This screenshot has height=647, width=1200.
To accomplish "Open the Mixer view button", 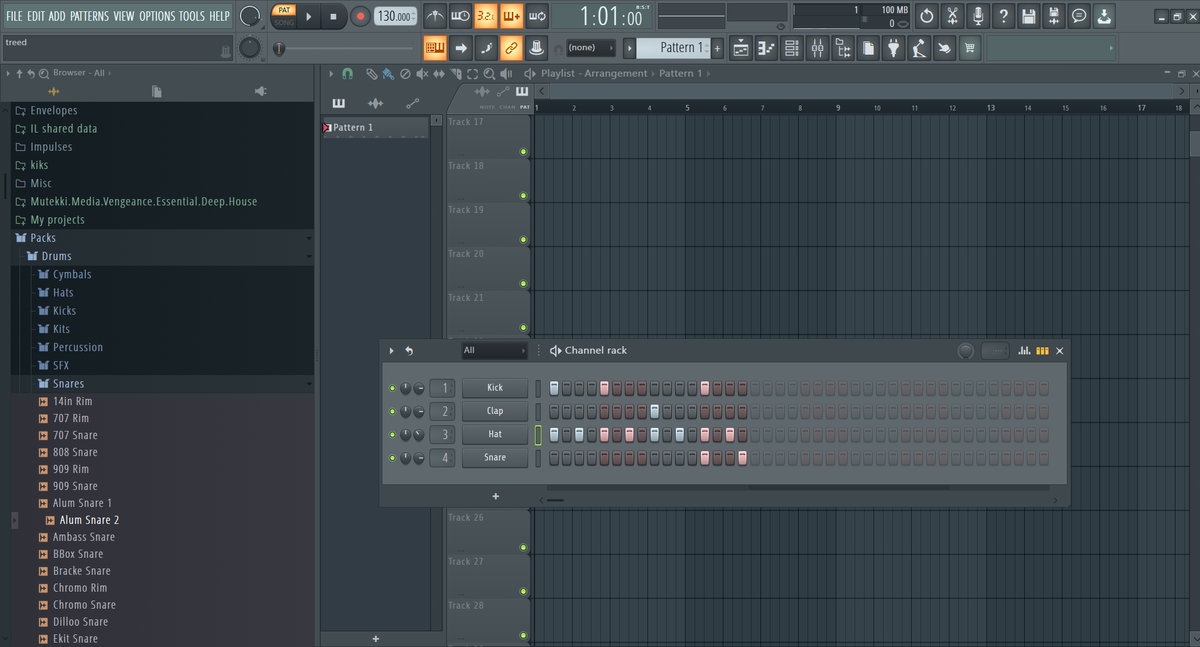I will 817,47.
